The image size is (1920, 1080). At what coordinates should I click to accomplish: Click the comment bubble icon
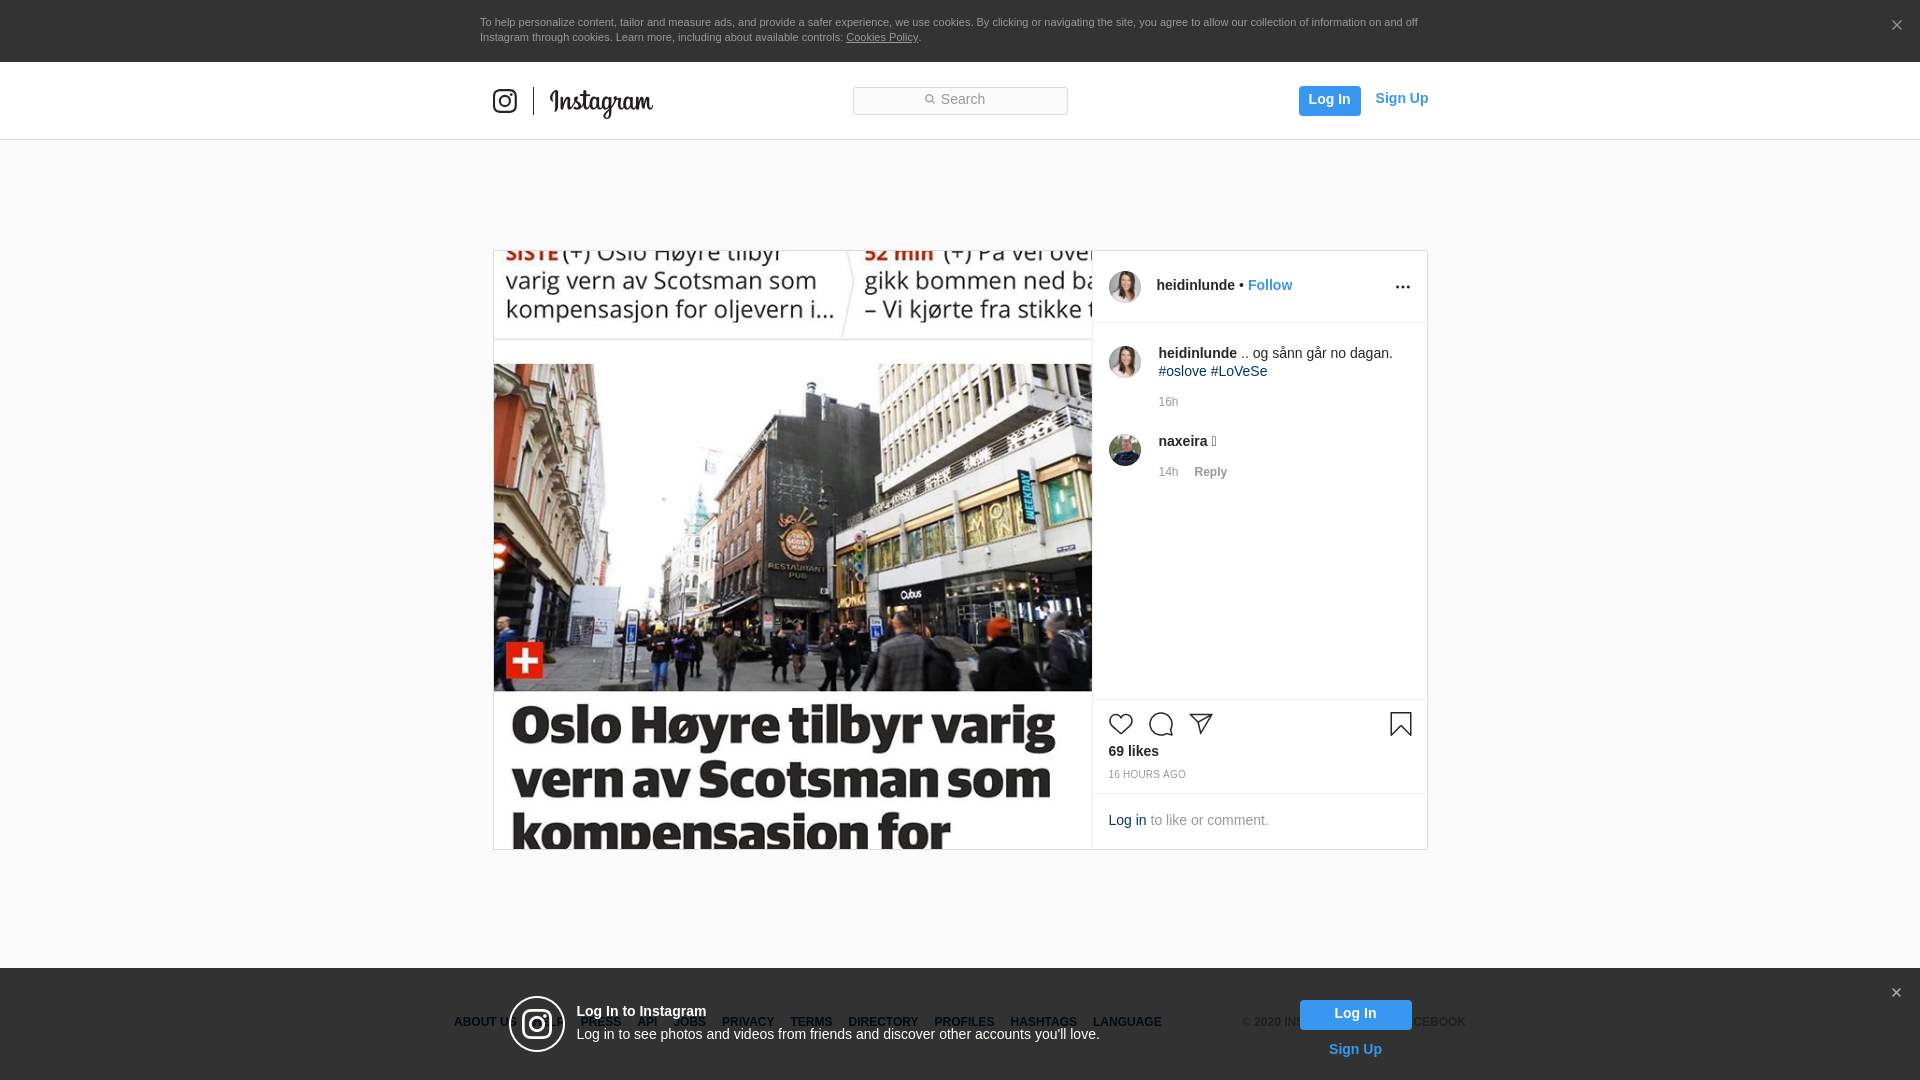pyautogui.click(x=1161, y=724)
